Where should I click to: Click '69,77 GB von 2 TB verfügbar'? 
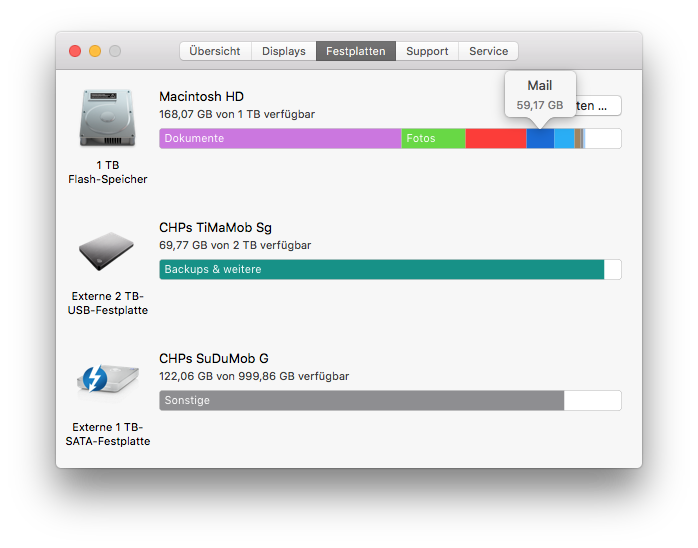tap(235, 245)
